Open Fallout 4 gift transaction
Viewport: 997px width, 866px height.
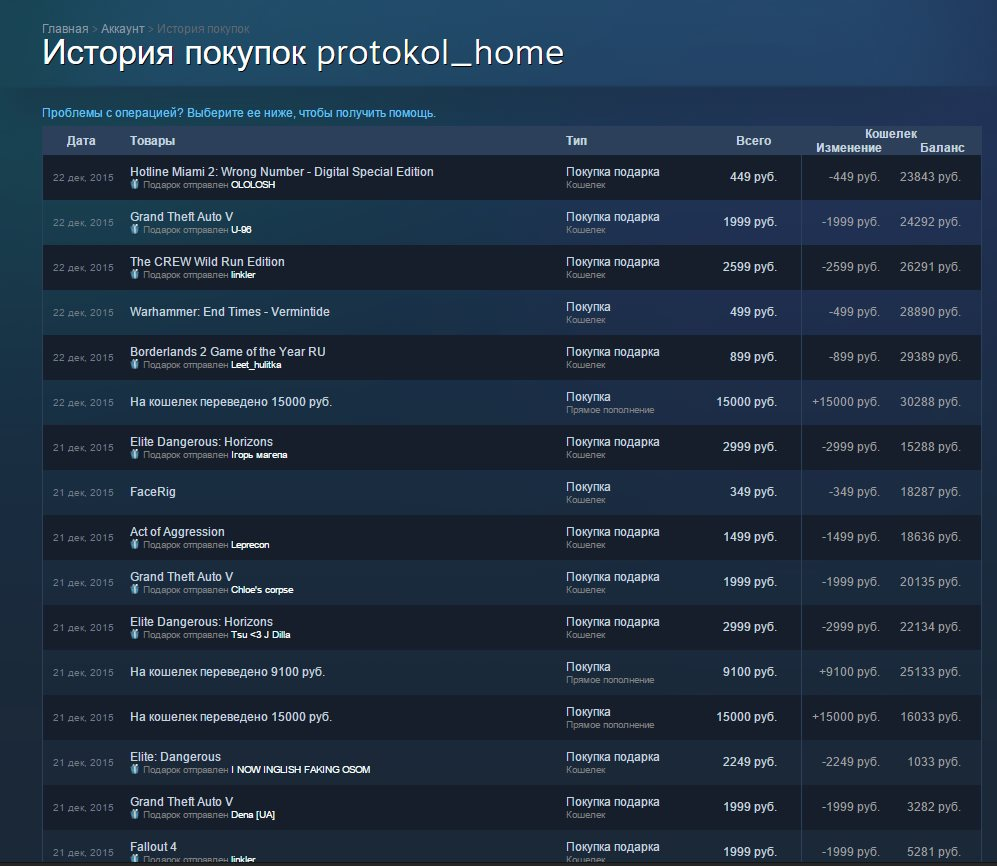511,847
